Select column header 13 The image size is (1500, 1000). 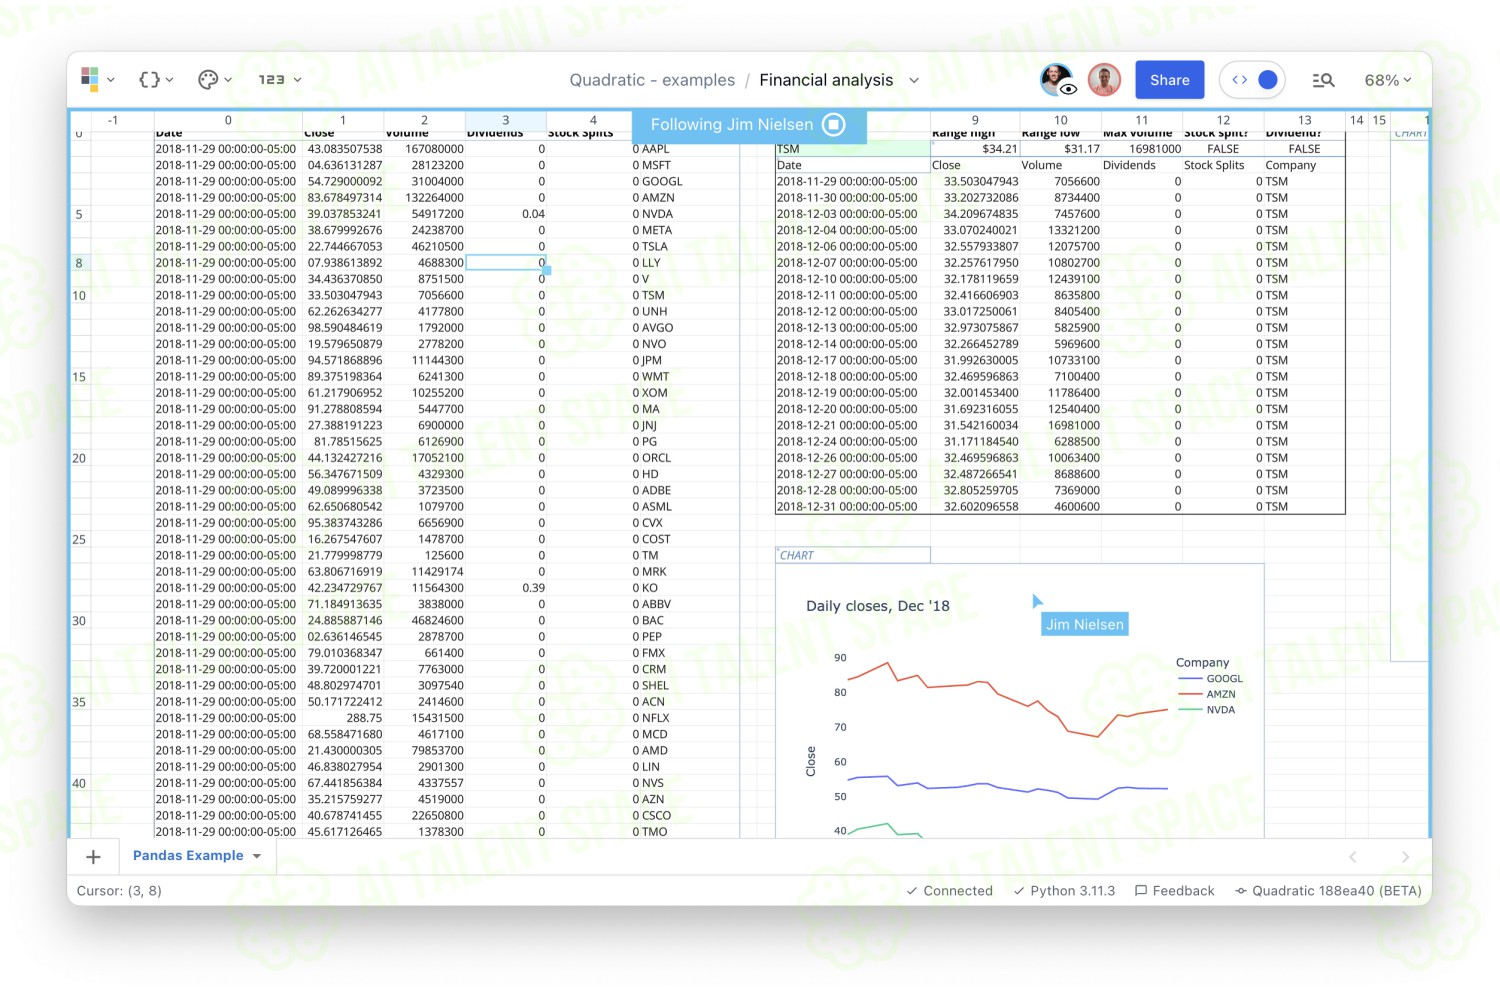1304,120
